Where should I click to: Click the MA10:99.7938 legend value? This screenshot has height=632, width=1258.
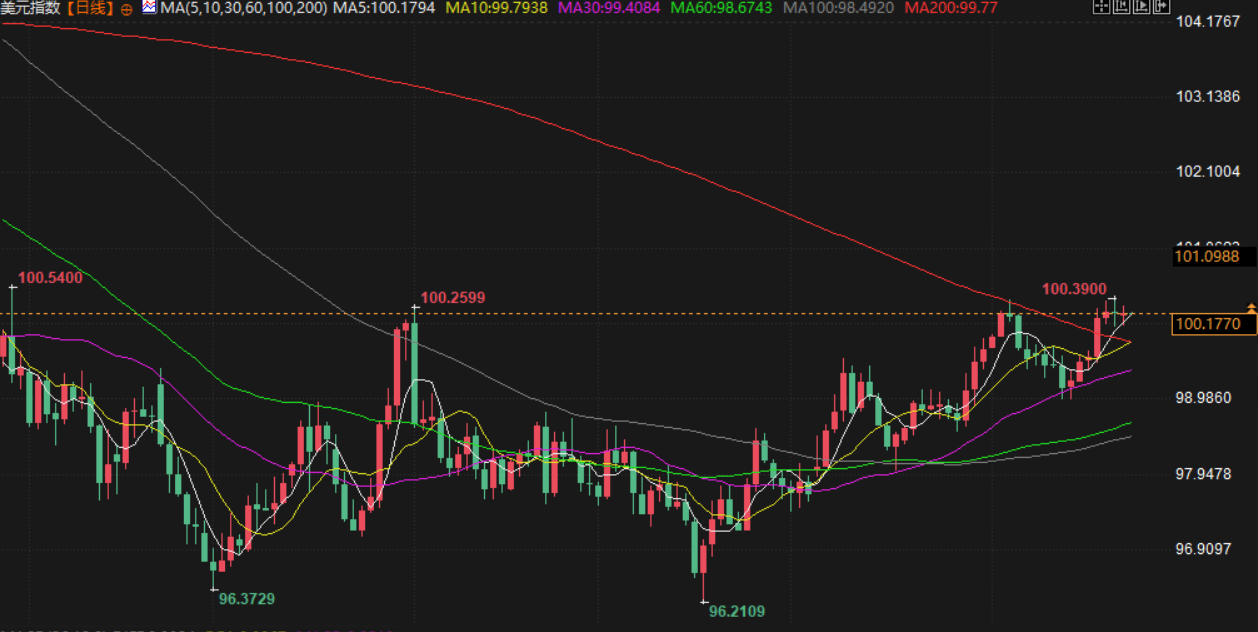[497, 7]
